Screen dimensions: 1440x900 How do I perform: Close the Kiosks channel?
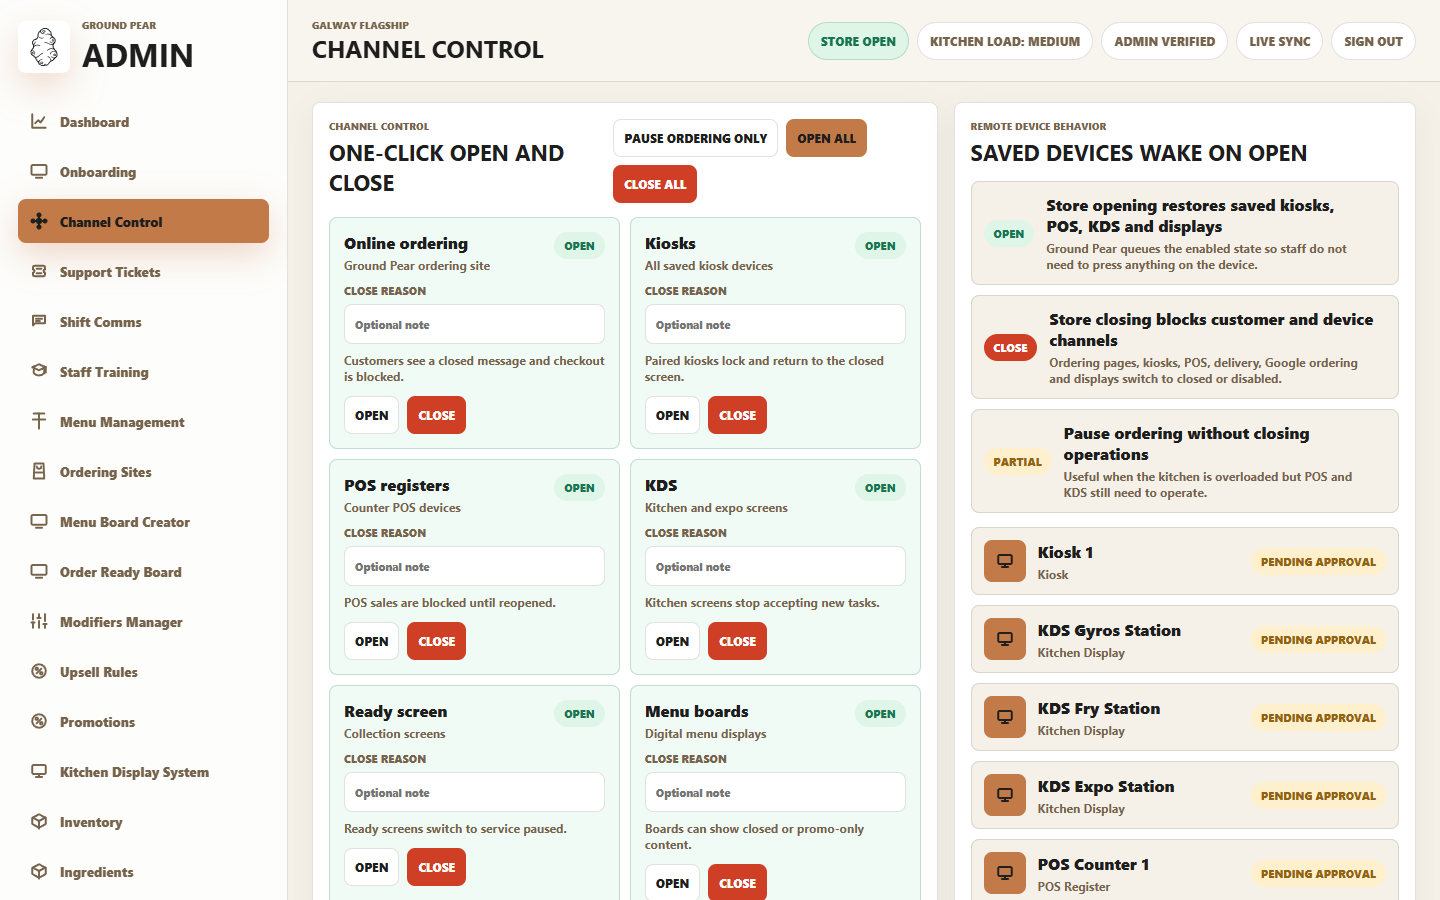click(x=737, y=415)
